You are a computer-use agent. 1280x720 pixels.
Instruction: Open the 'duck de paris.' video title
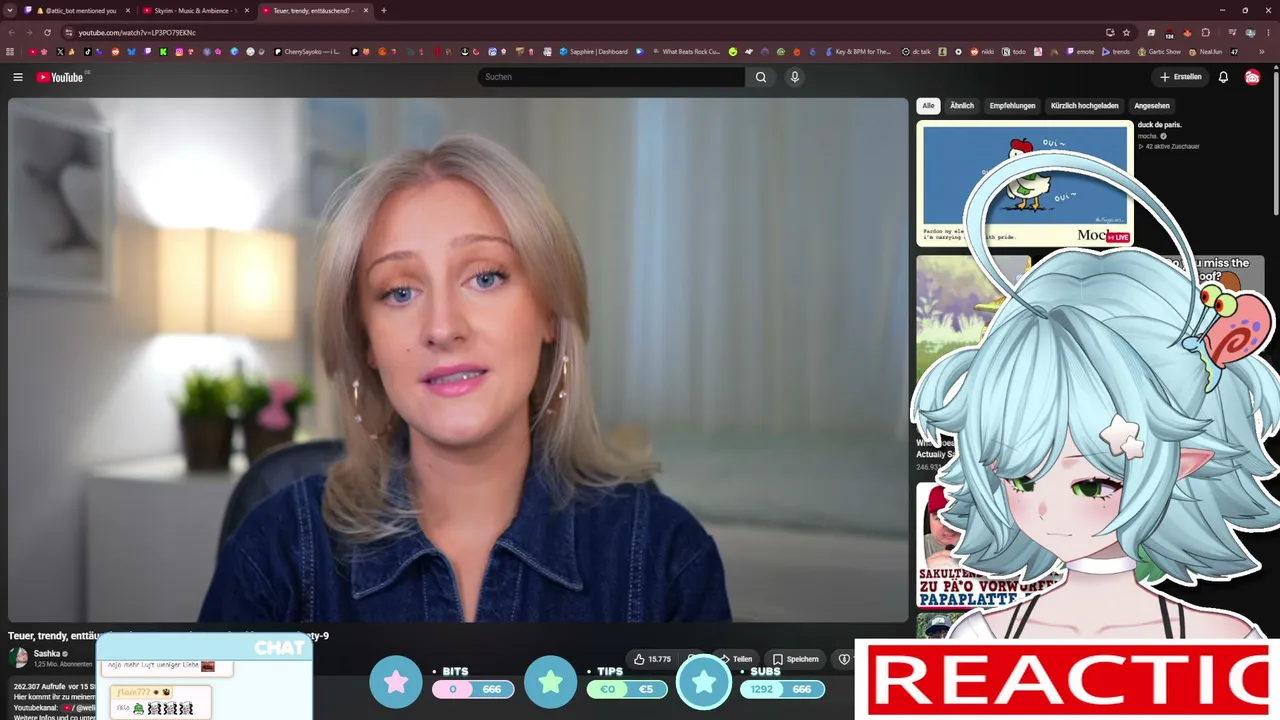point(1159,125)
